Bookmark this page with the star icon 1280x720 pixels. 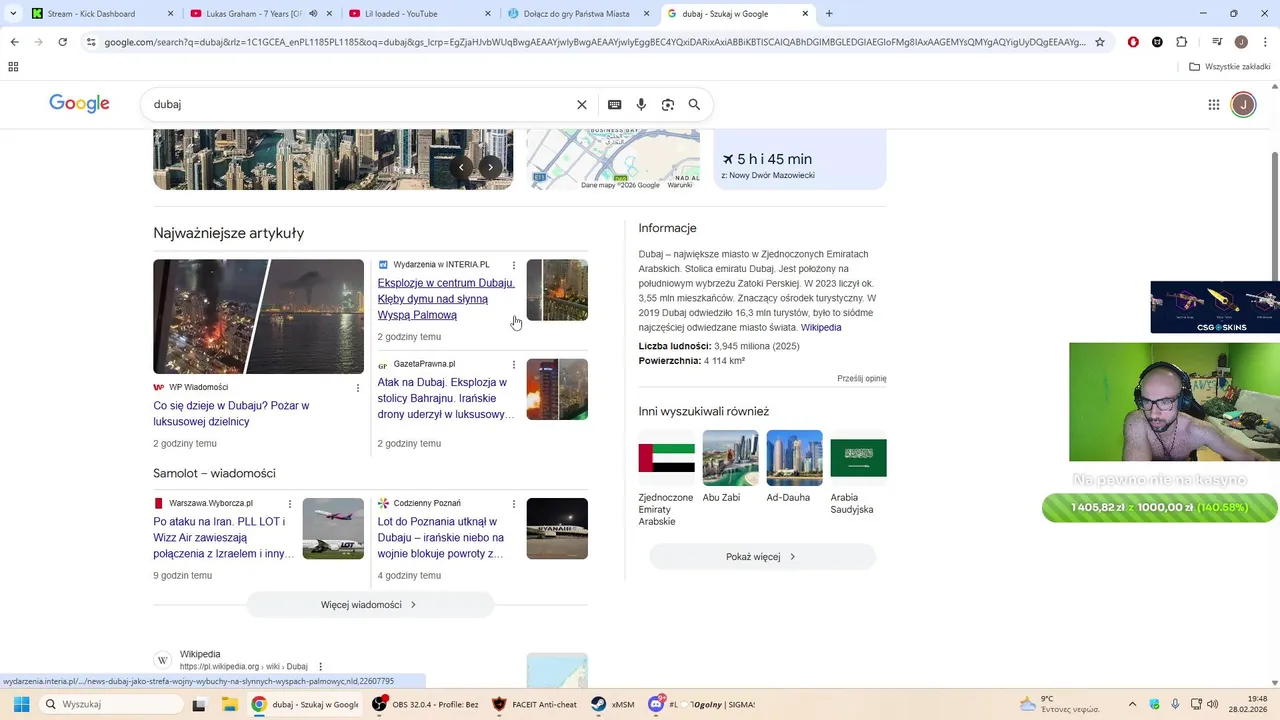[x=1100, y=42]
